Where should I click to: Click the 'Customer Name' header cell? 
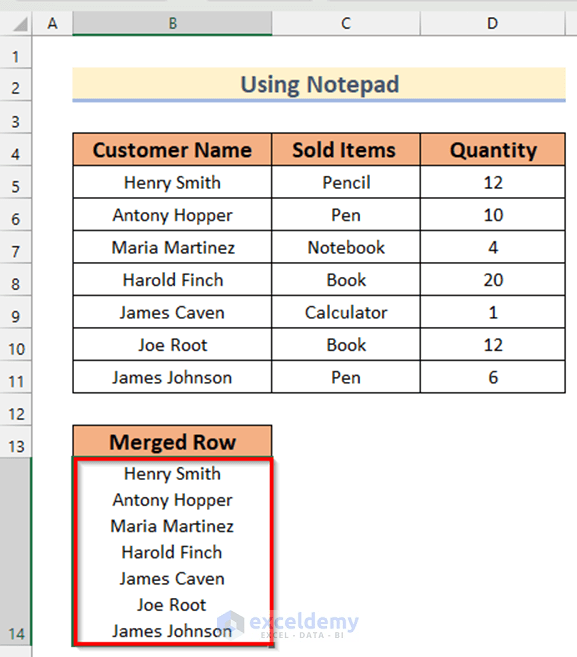click(172, 150)
